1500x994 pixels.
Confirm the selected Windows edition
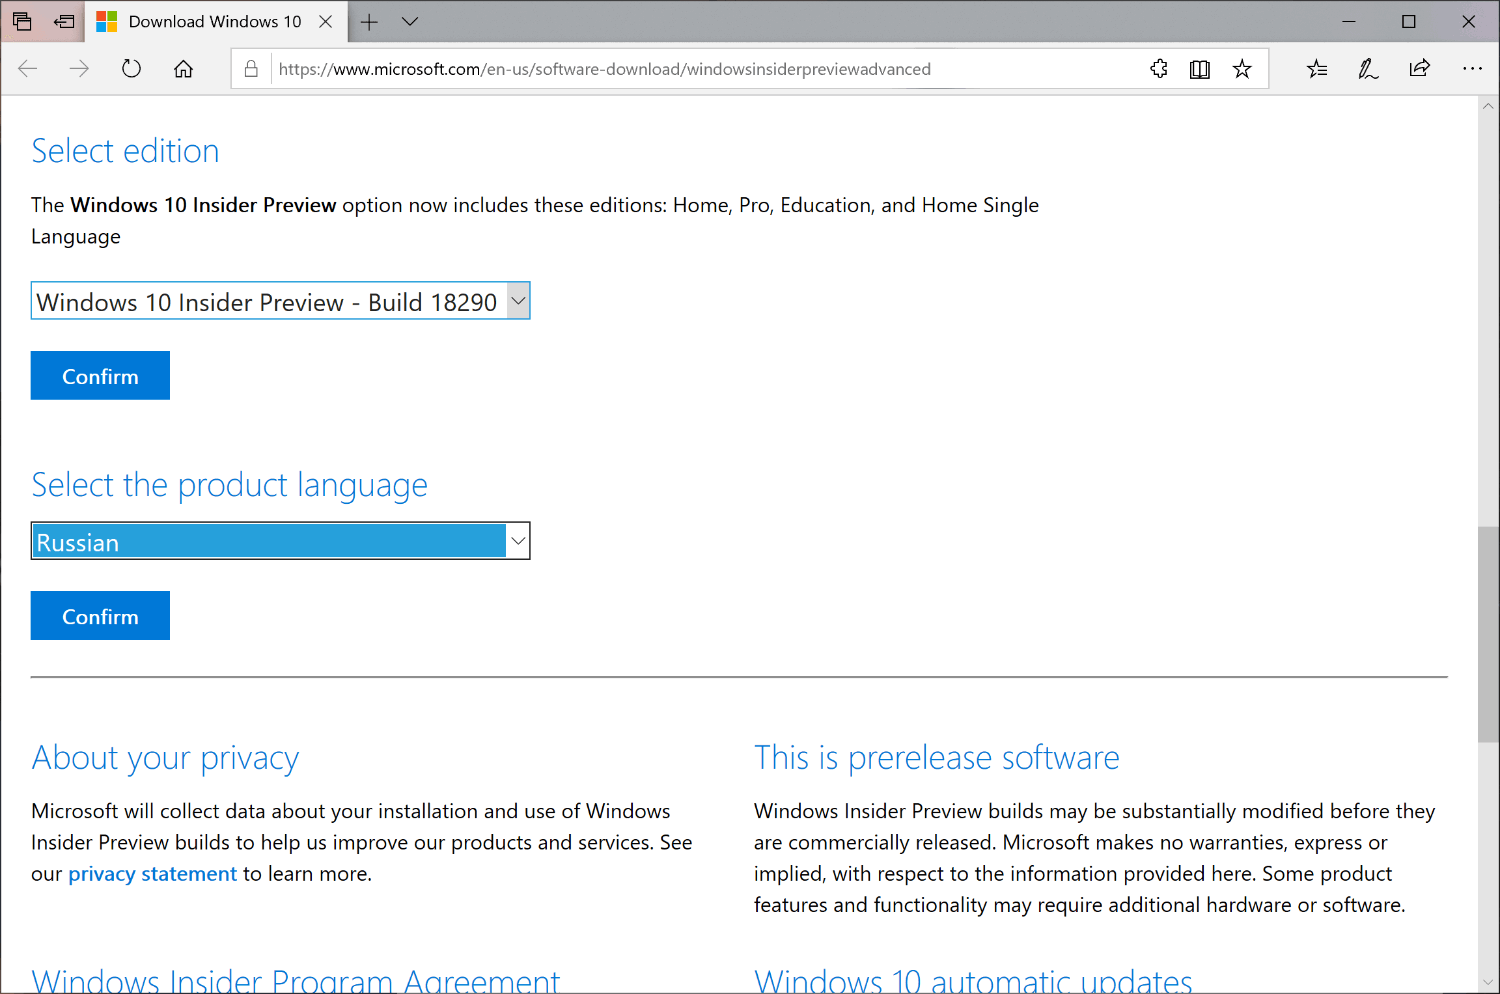pyautogui.click(x=100, y=375)
